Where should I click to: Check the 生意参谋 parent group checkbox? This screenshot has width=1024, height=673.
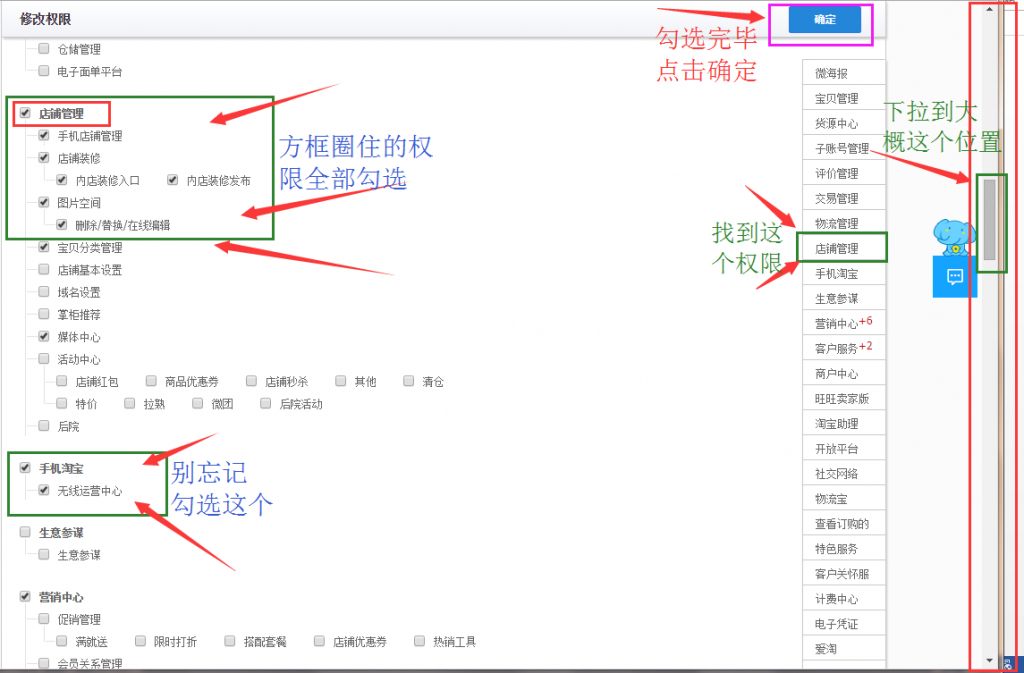point(25,532)
